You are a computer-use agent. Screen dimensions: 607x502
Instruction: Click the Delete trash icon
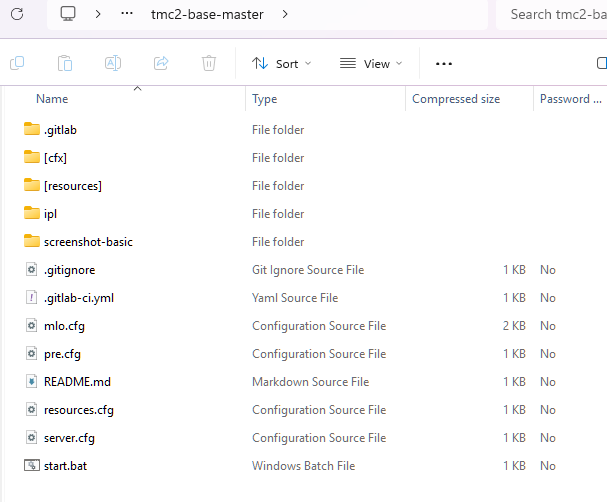[x=209, y=63]
